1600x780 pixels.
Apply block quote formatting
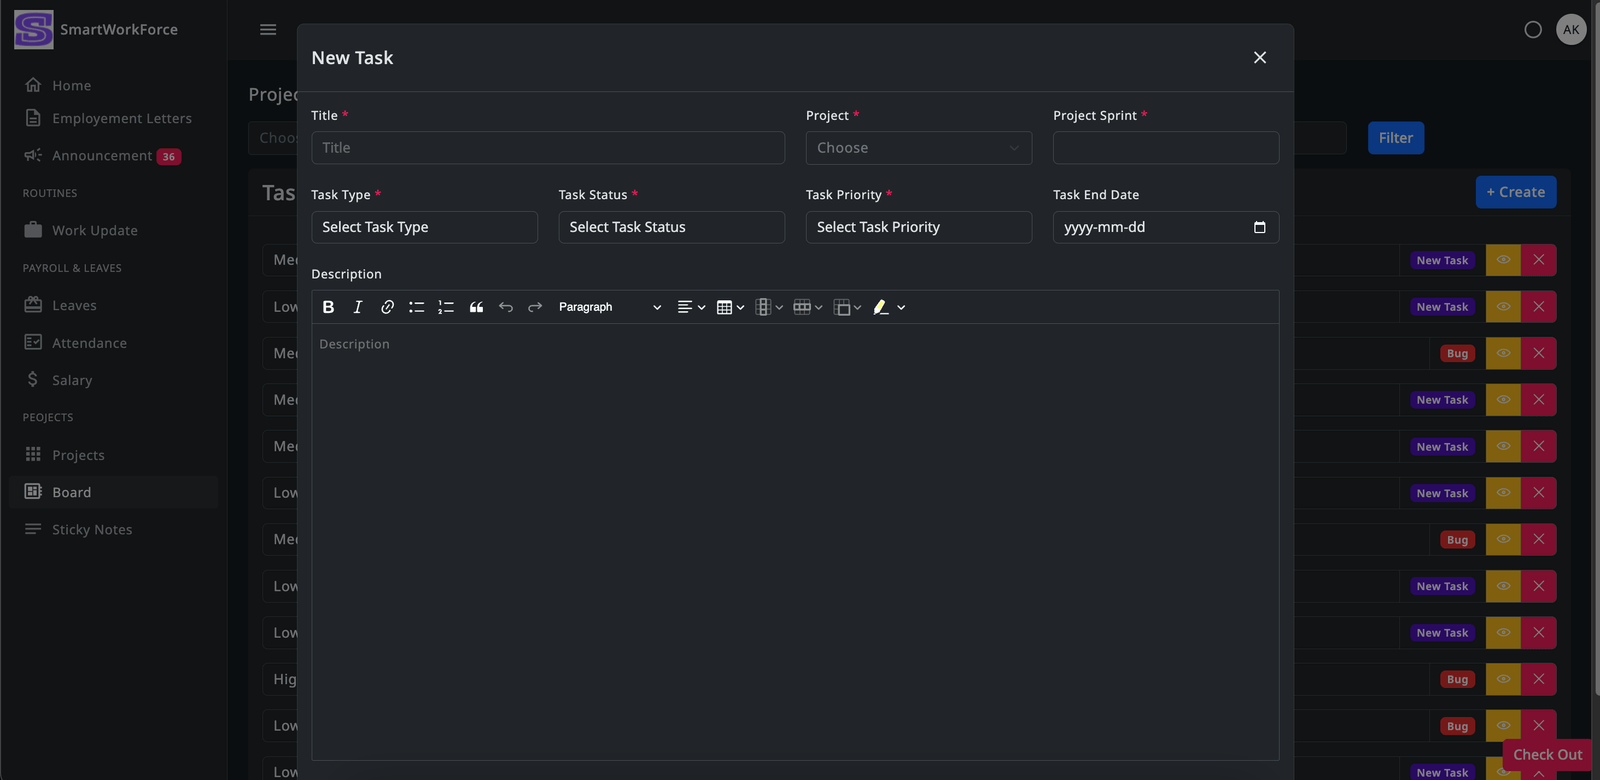click(476, 307)
